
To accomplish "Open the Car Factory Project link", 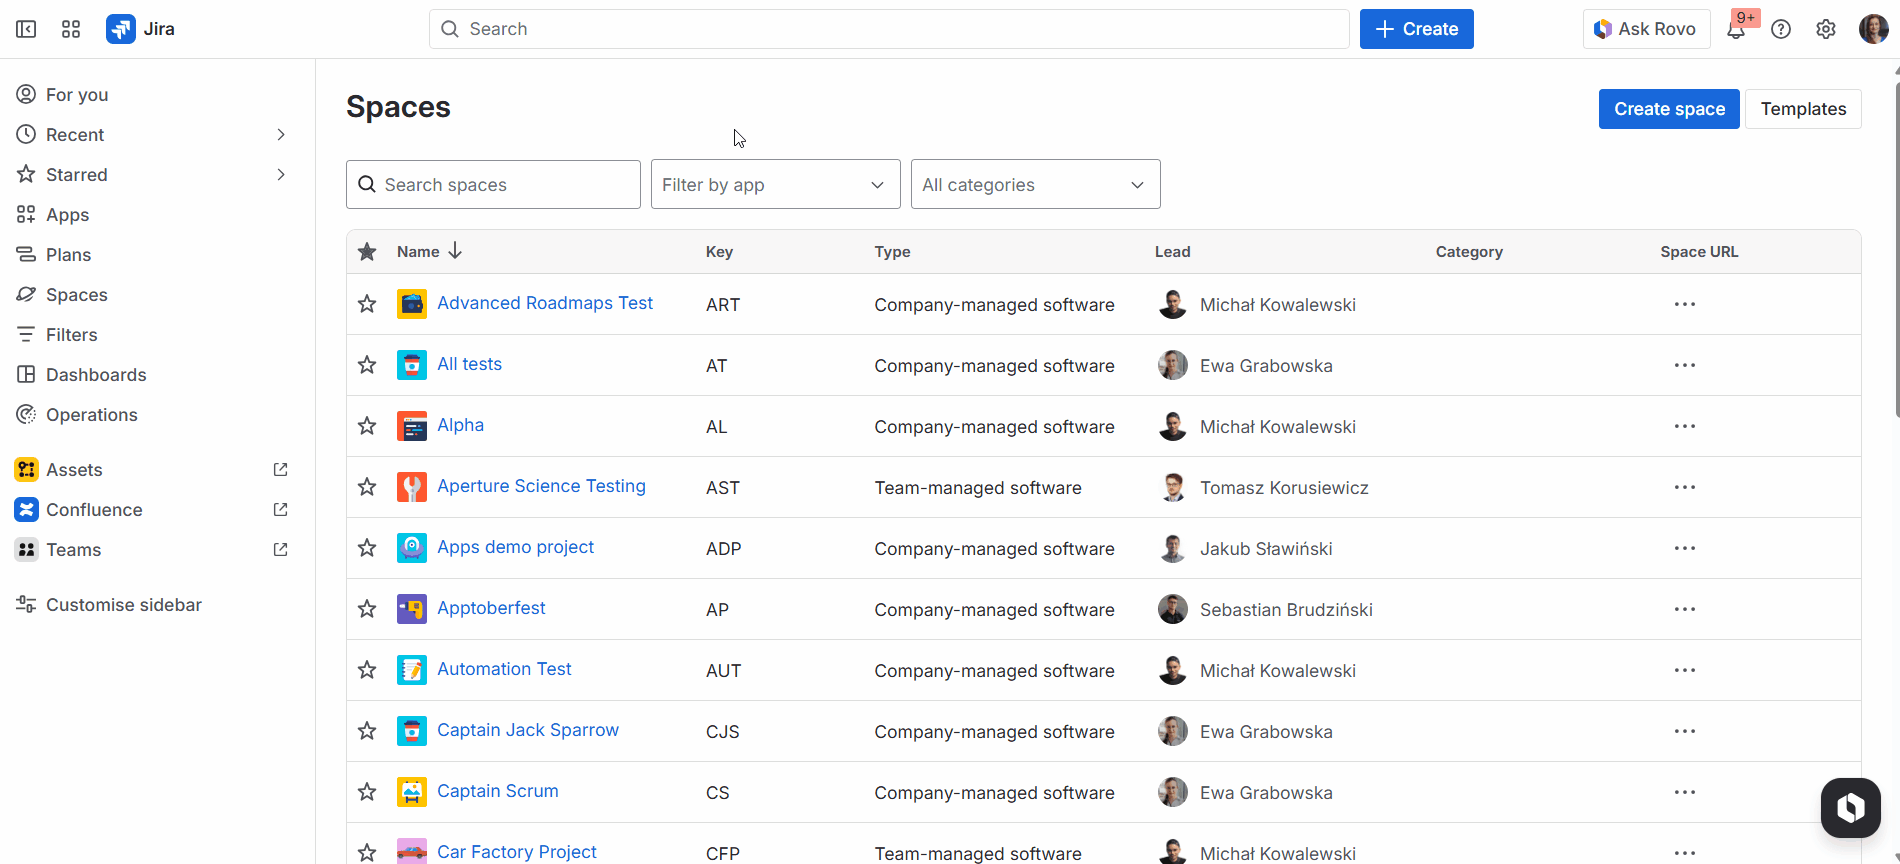I will [517, 852].
